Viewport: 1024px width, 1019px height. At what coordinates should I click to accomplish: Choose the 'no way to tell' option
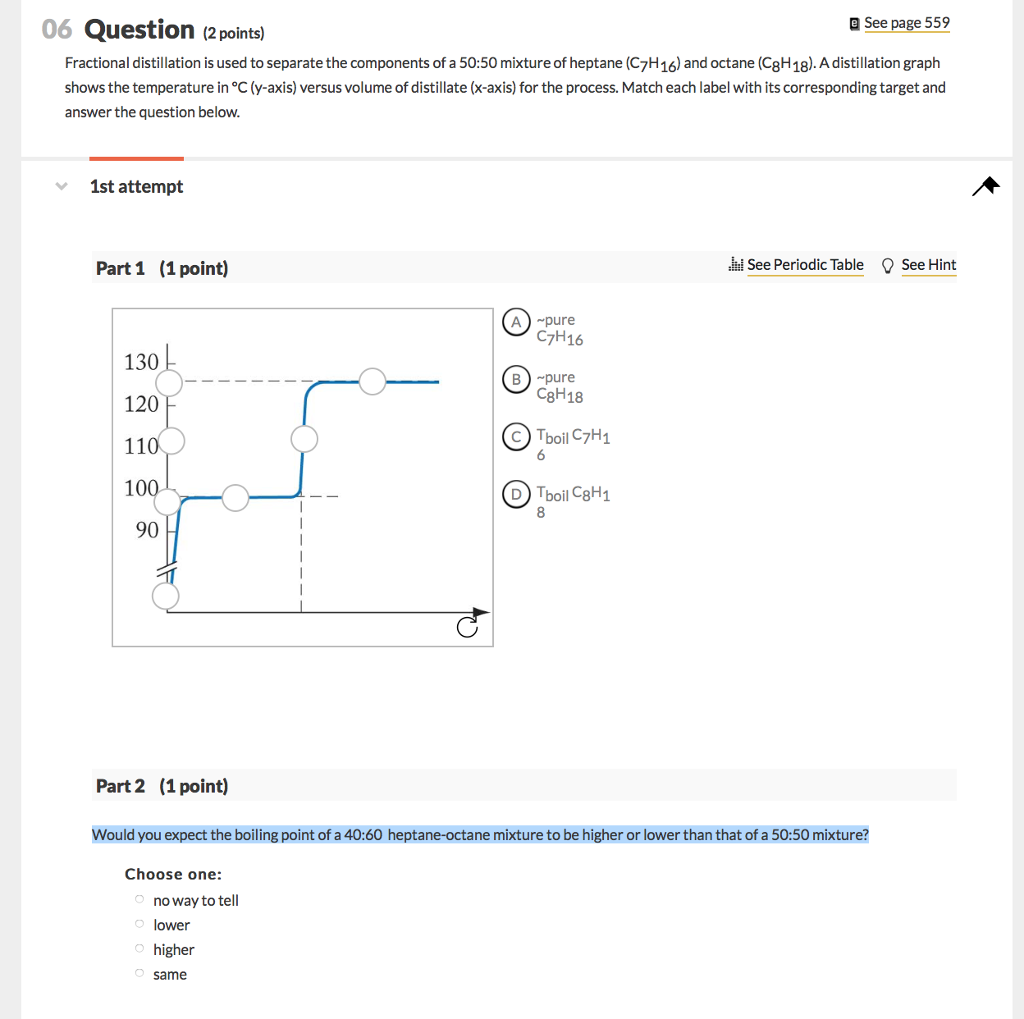point(139,898)
